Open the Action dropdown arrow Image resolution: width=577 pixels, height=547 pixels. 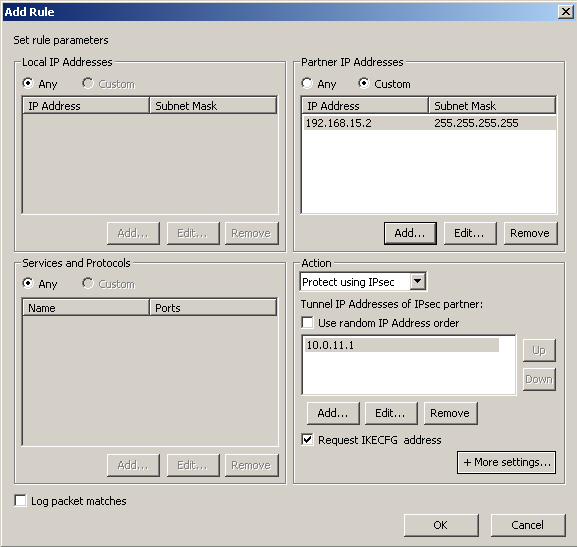417,282
